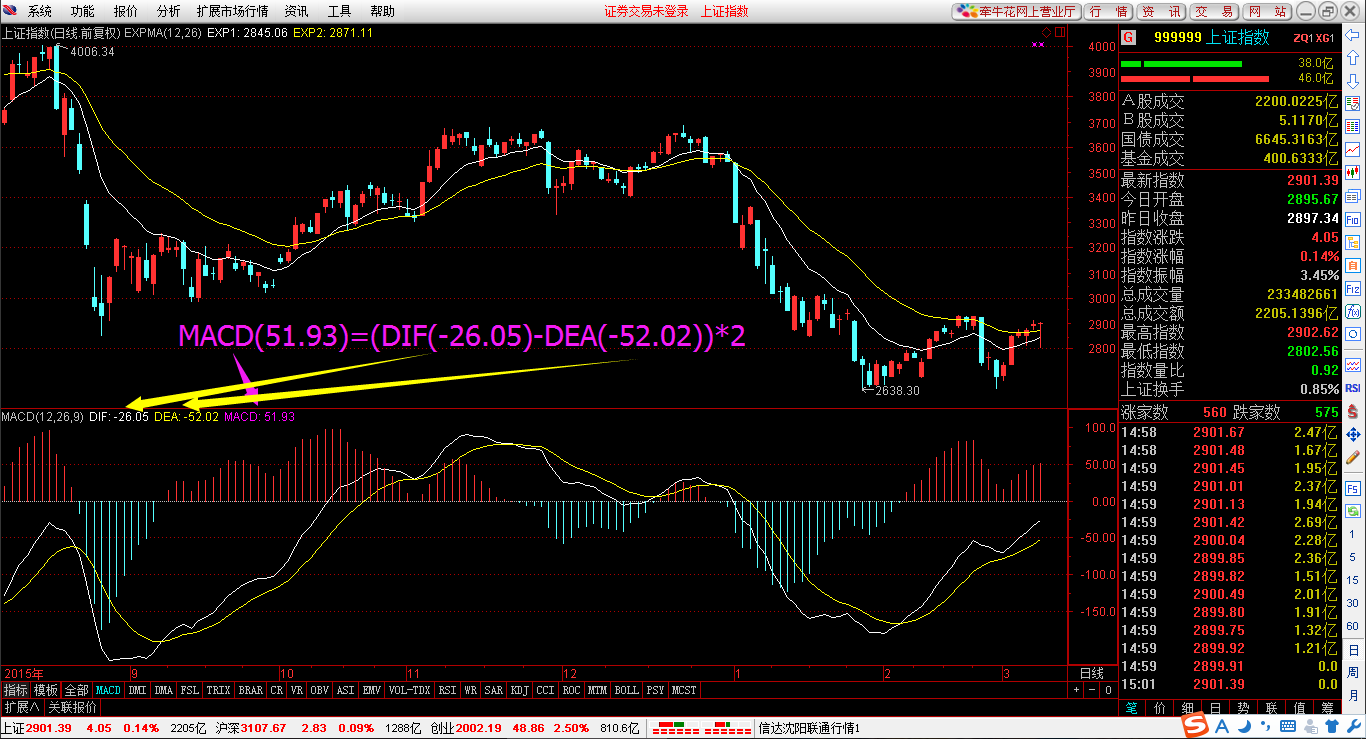1366x739 pixels.
Task: Switch indicator to KDJ
Action: 519,690
